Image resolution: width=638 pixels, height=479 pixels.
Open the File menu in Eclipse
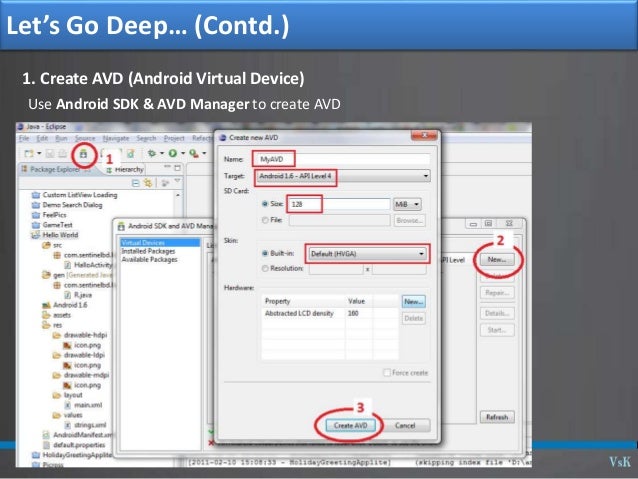coord(24,138)
